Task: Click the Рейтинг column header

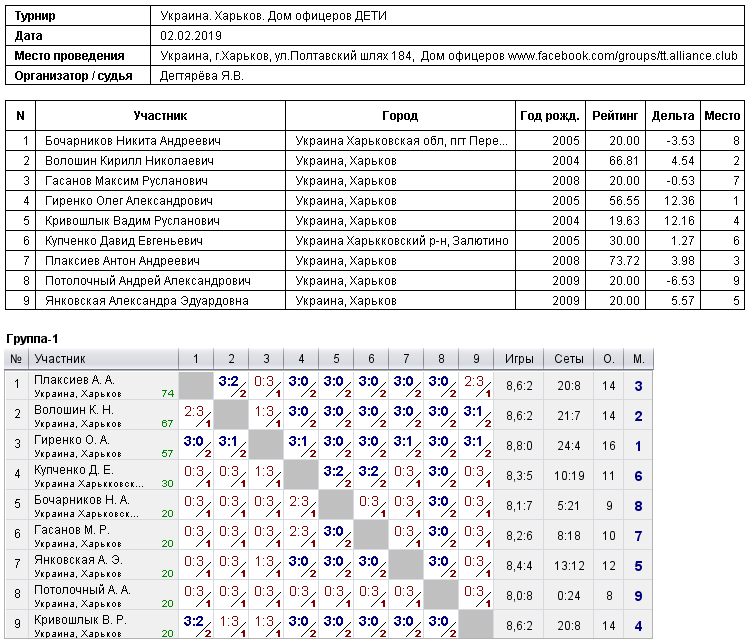Action: 615,116
